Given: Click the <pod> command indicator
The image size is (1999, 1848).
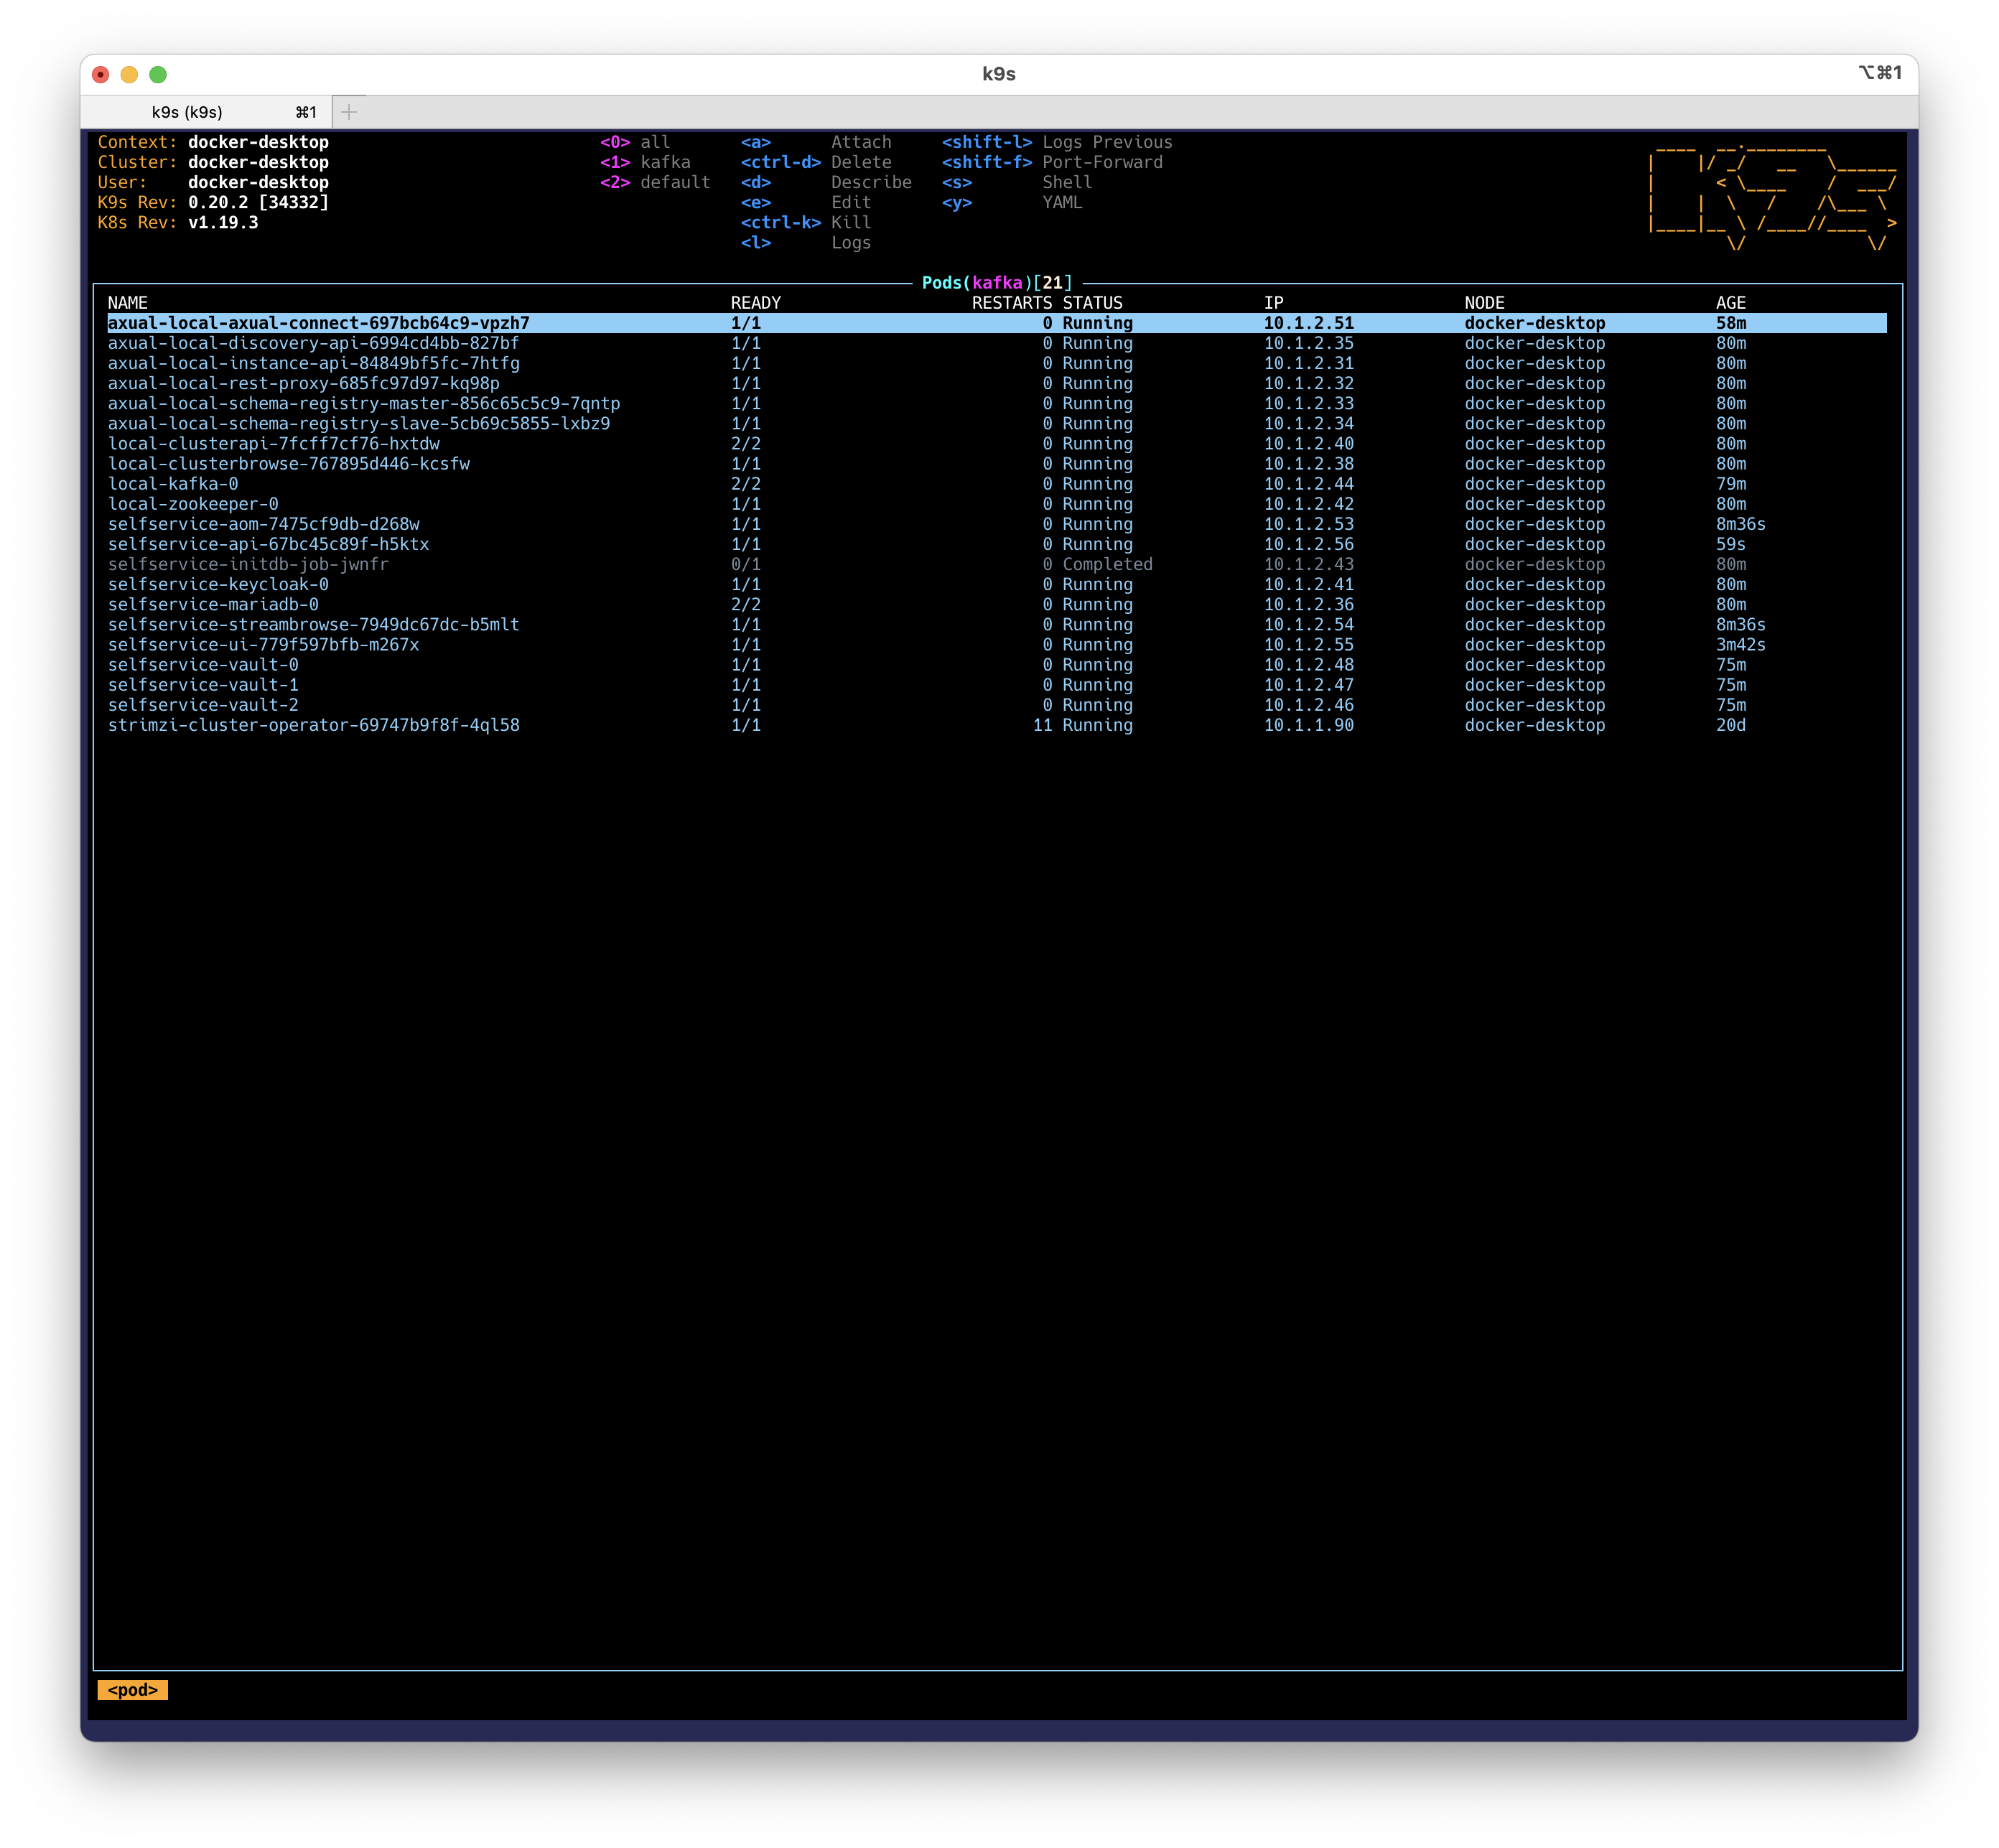Looking at the screenshot, I should tap(133, 1690).
